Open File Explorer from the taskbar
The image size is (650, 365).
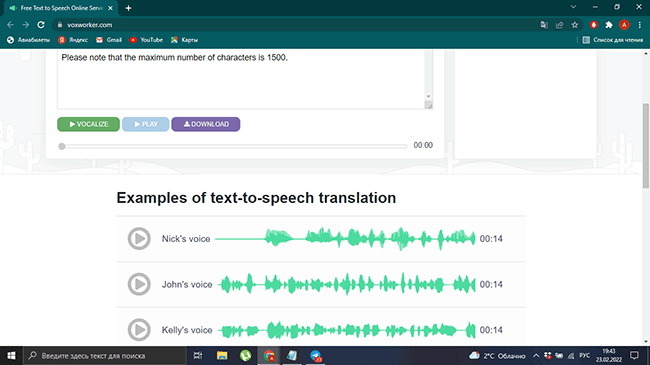pyautogui.click(x=222, y=355)
